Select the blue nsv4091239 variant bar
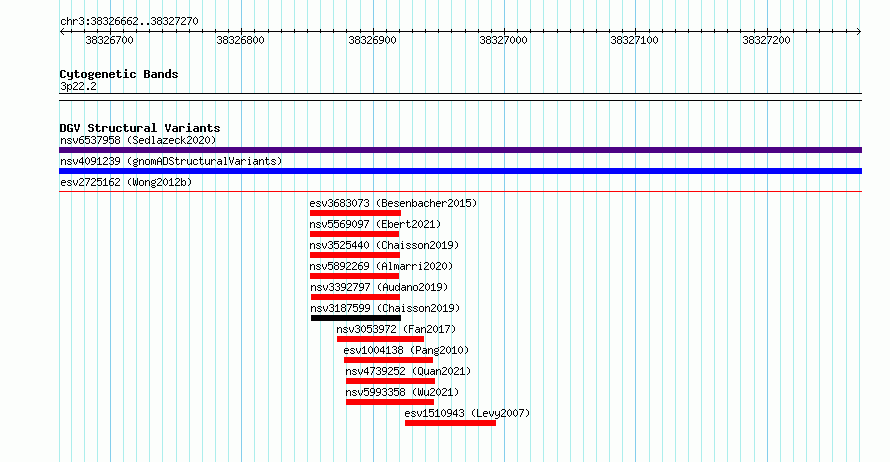Viewport: 890px width, 462px height. [x=460, y=171]
